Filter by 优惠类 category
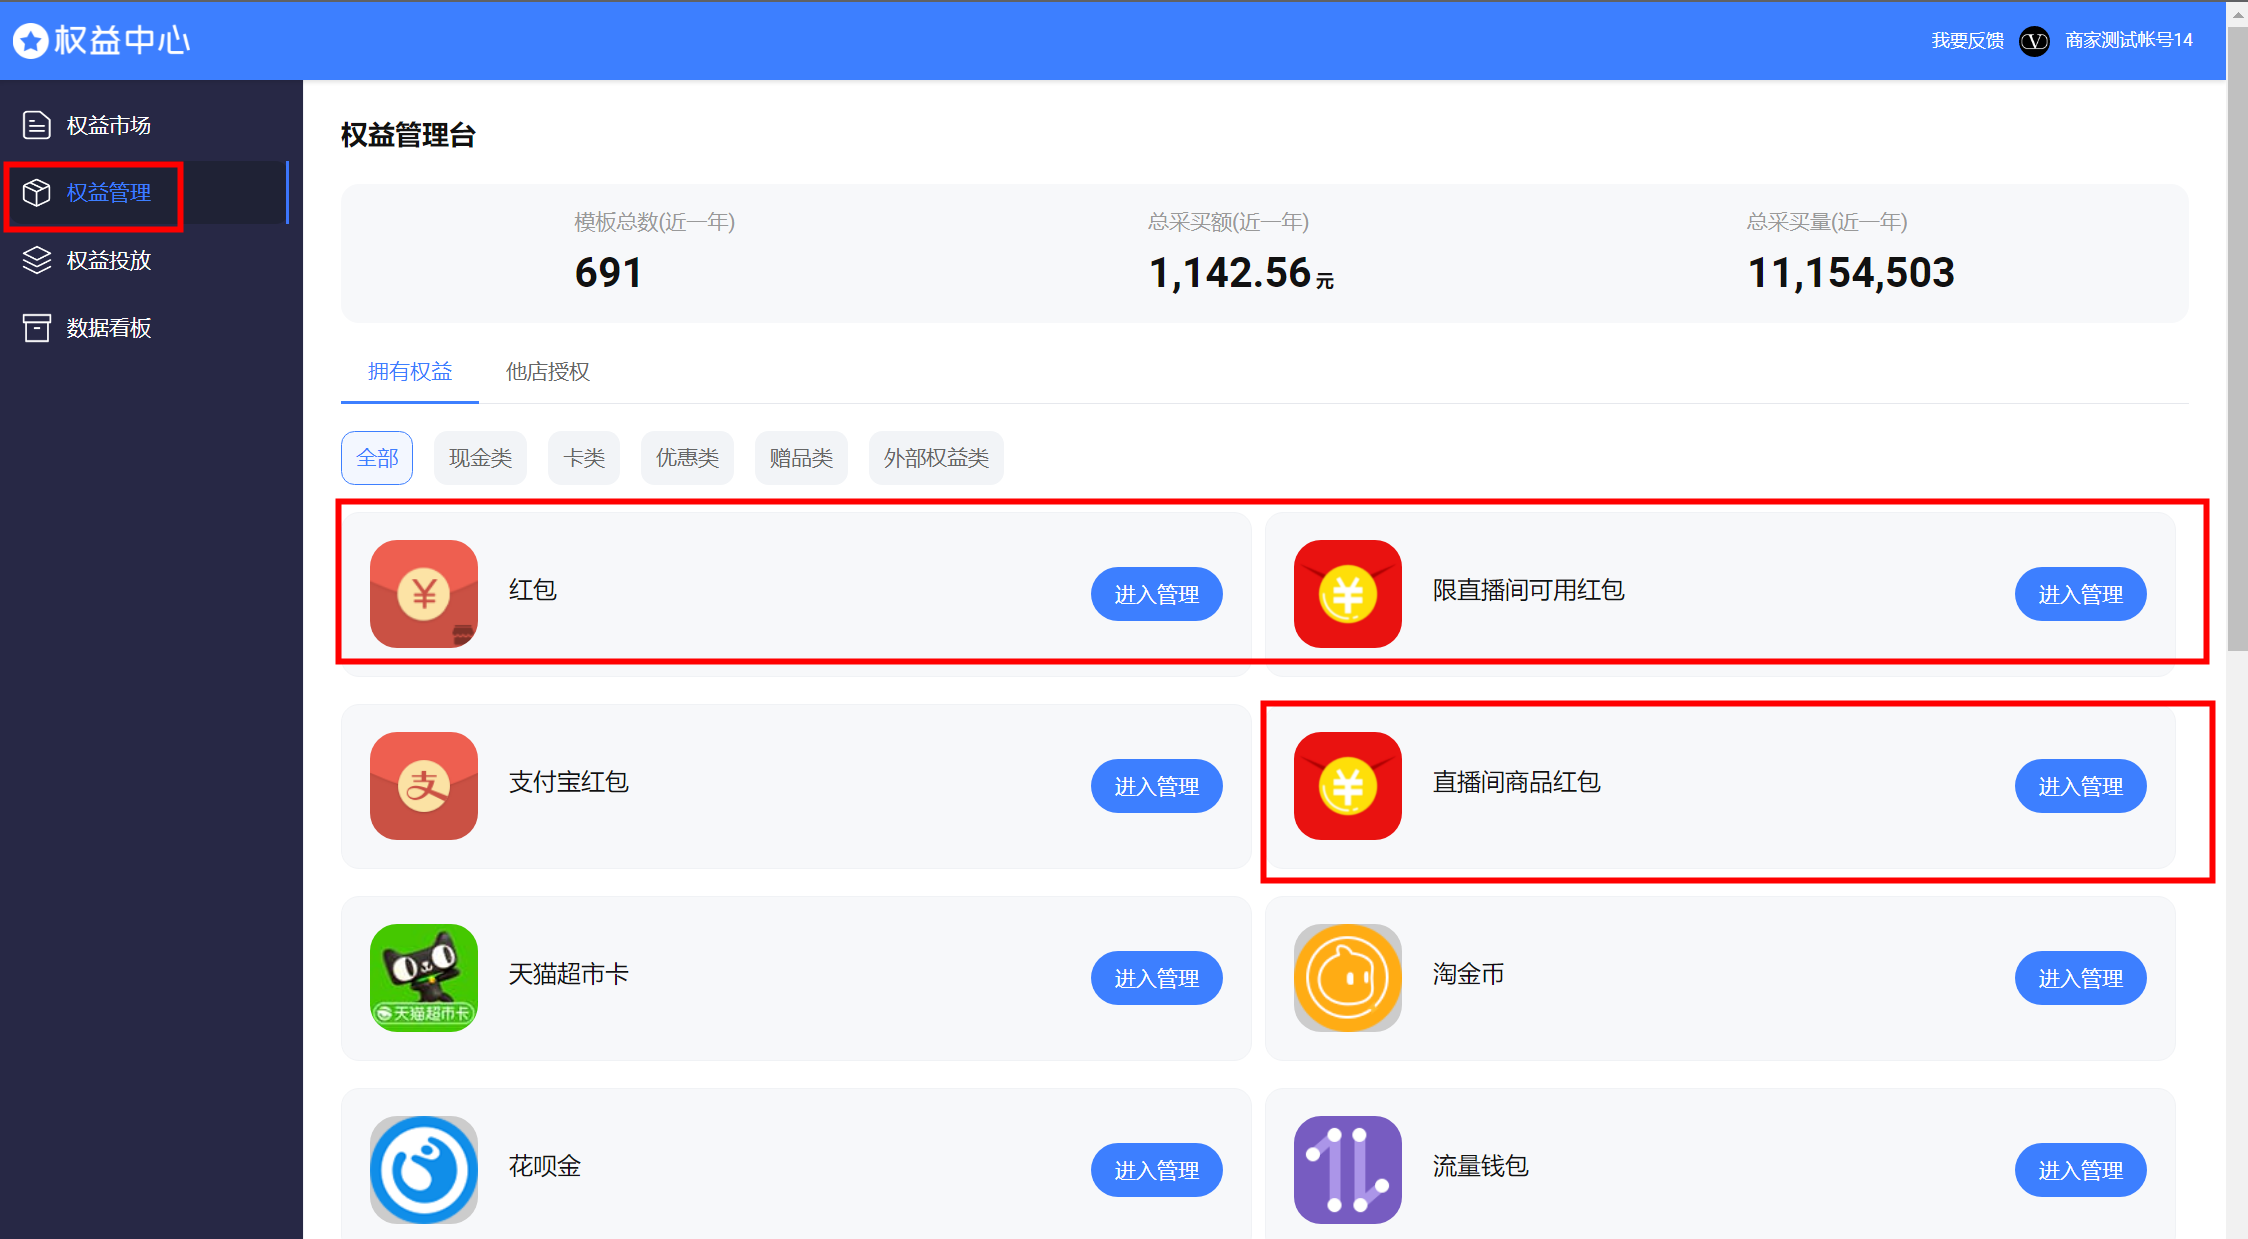The width and height of the screenshot is (2248, 1239). pyautogui.click(x=687, y=458)
